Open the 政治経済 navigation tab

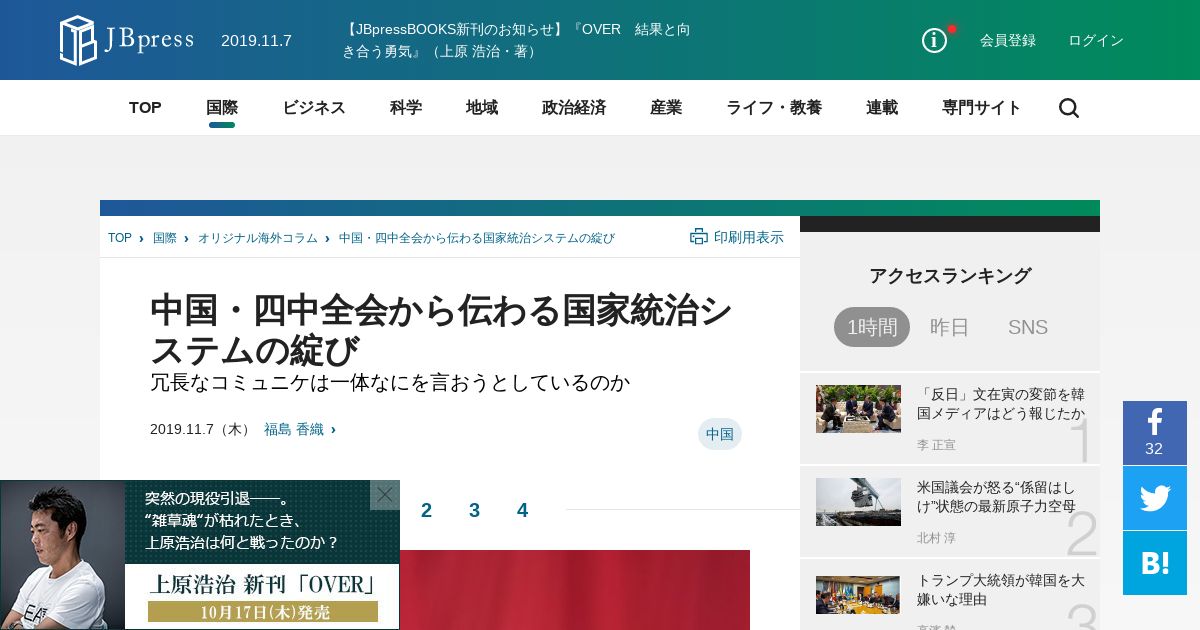tap(574, 108)
